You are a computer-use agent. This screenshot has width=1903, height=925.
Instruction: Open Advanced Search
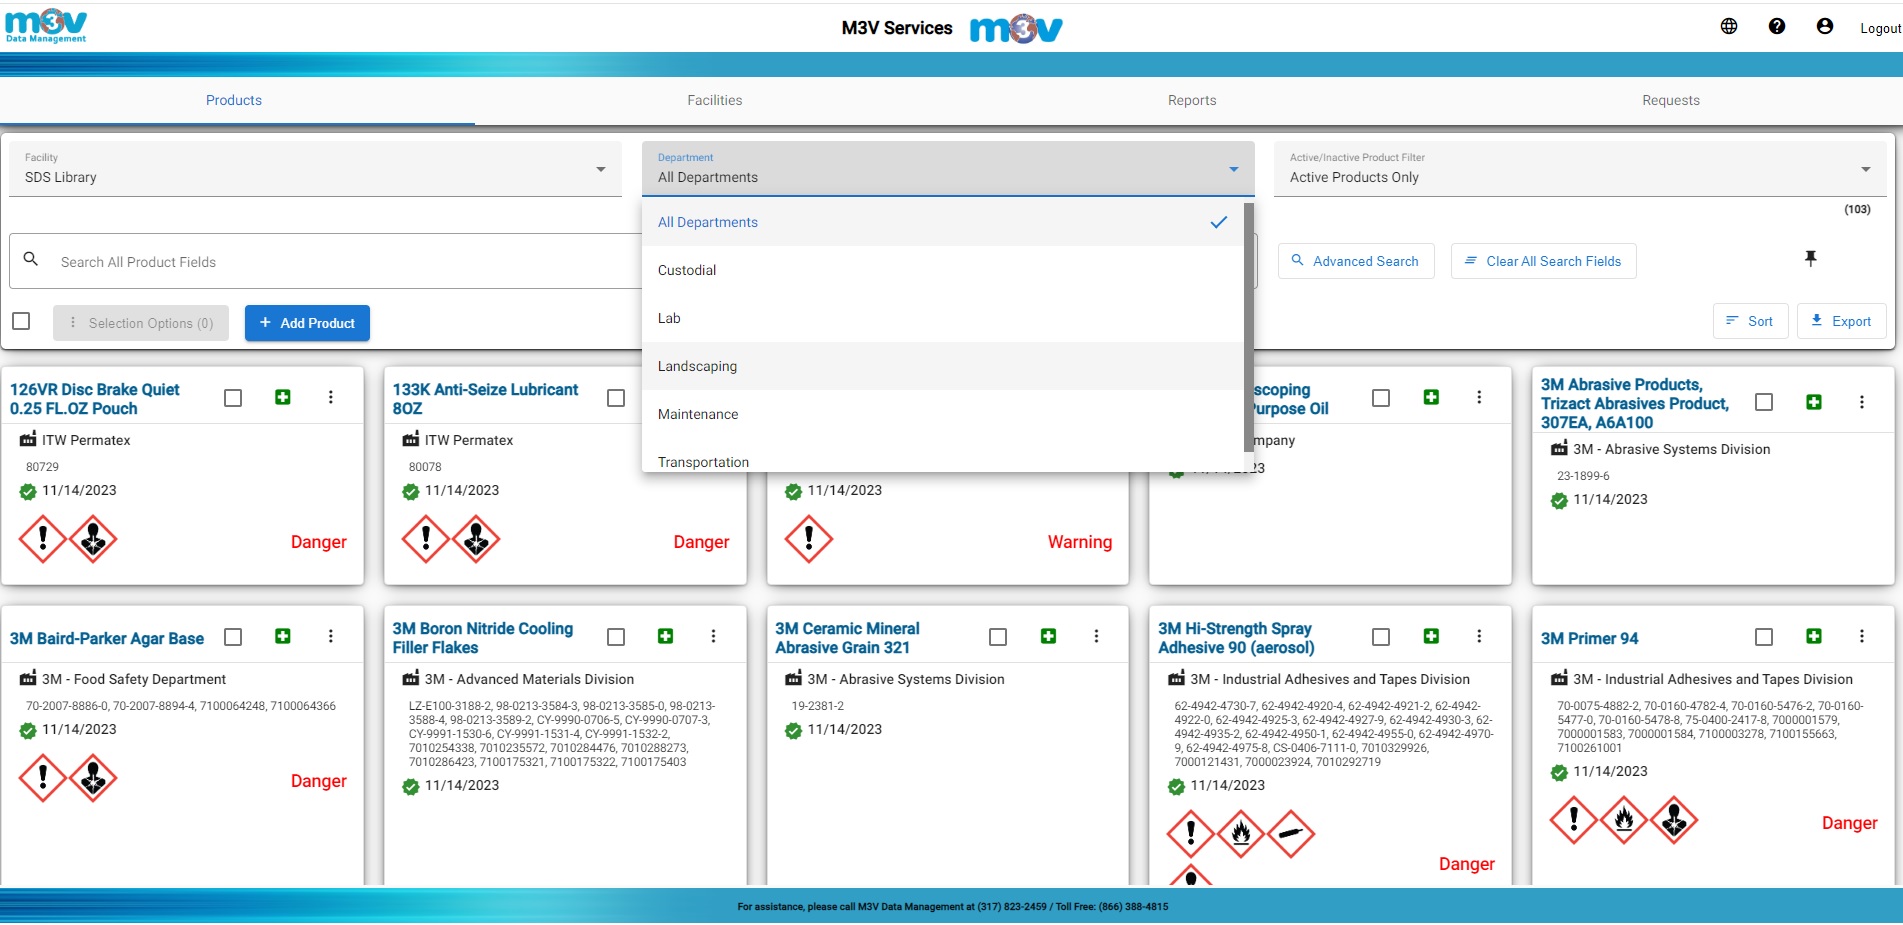point(1356,261)
